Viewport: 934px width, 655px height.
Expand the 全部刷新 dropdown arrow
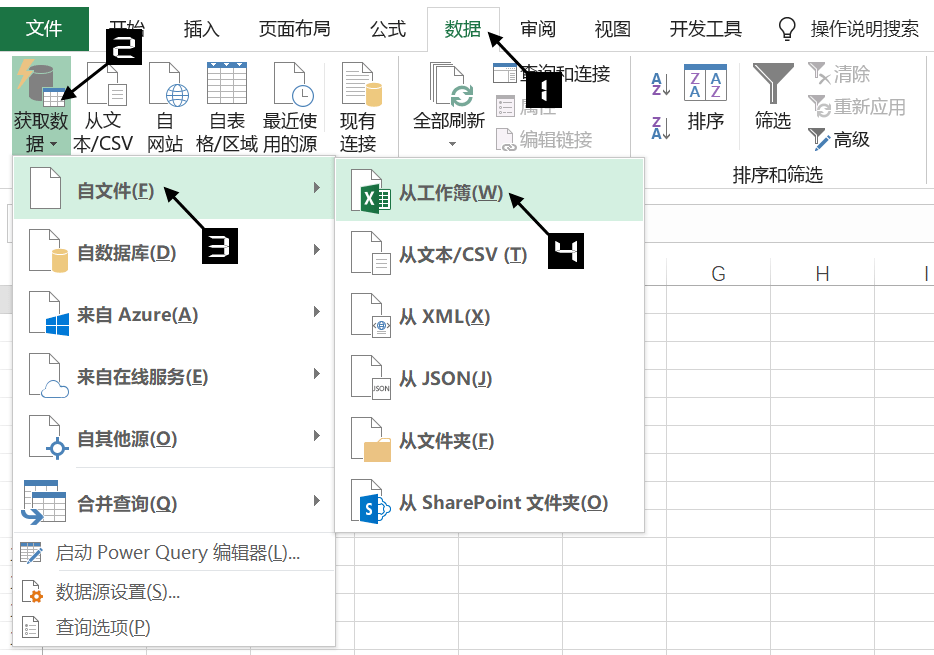tap(452, 144)
